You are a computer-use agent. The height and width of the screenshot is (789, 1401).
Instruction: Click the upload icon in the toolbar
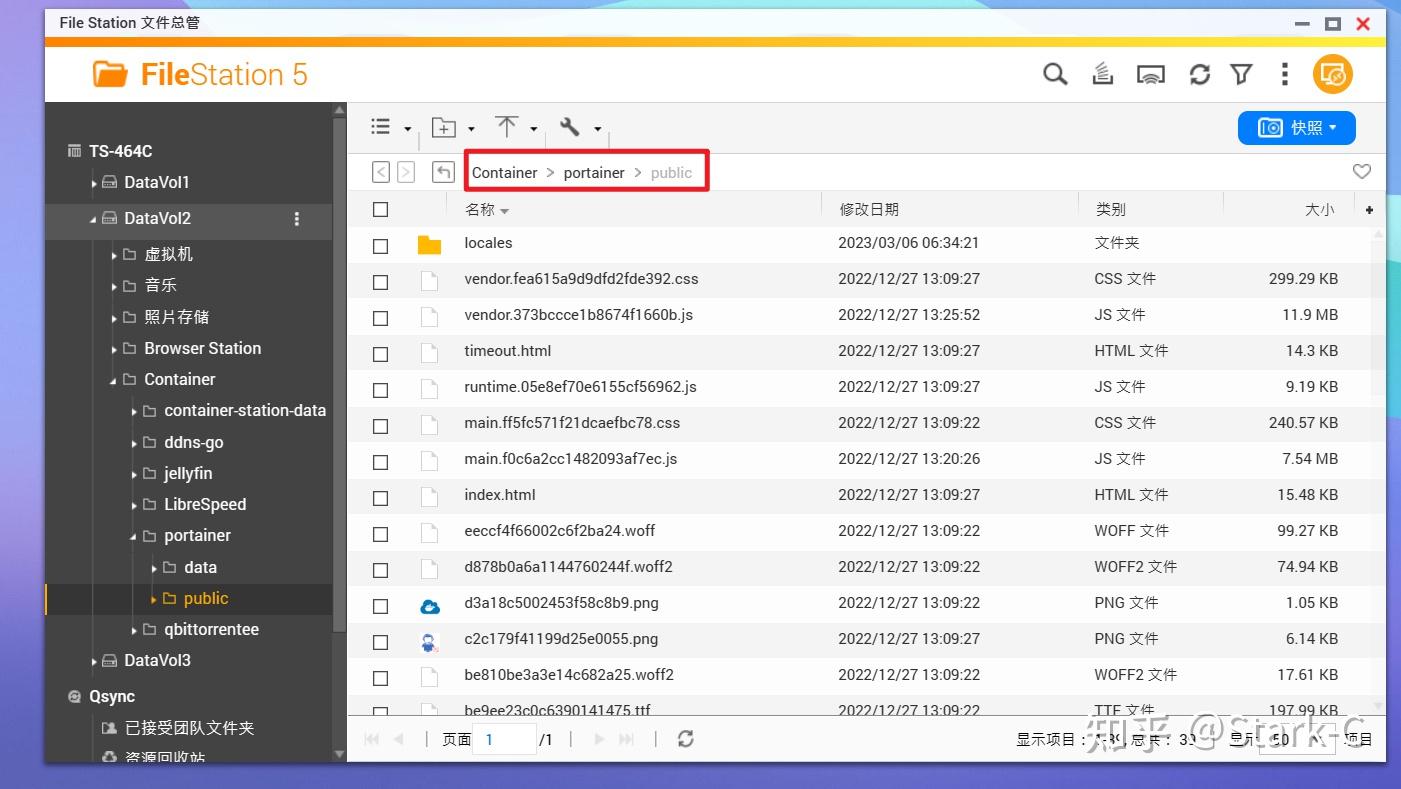coord(506,127)
